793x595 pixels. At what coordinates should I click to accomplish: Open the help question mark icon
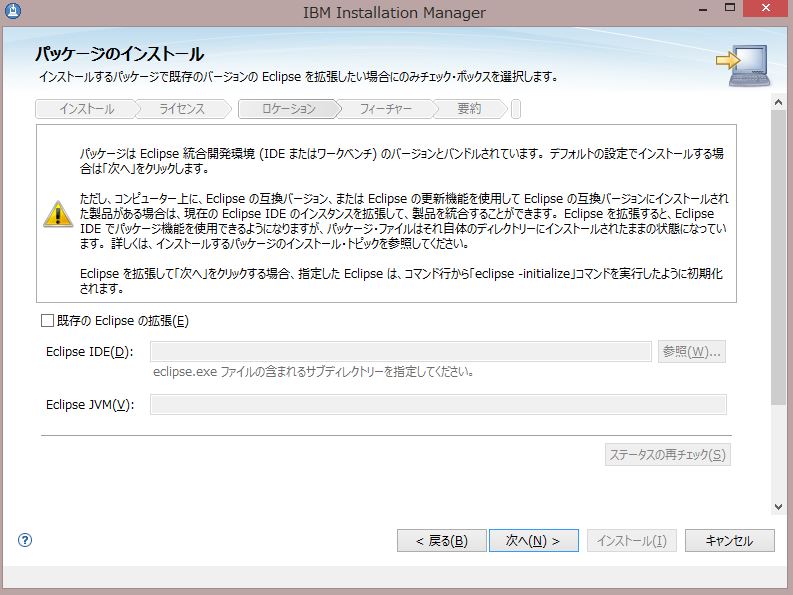[24, 540]
